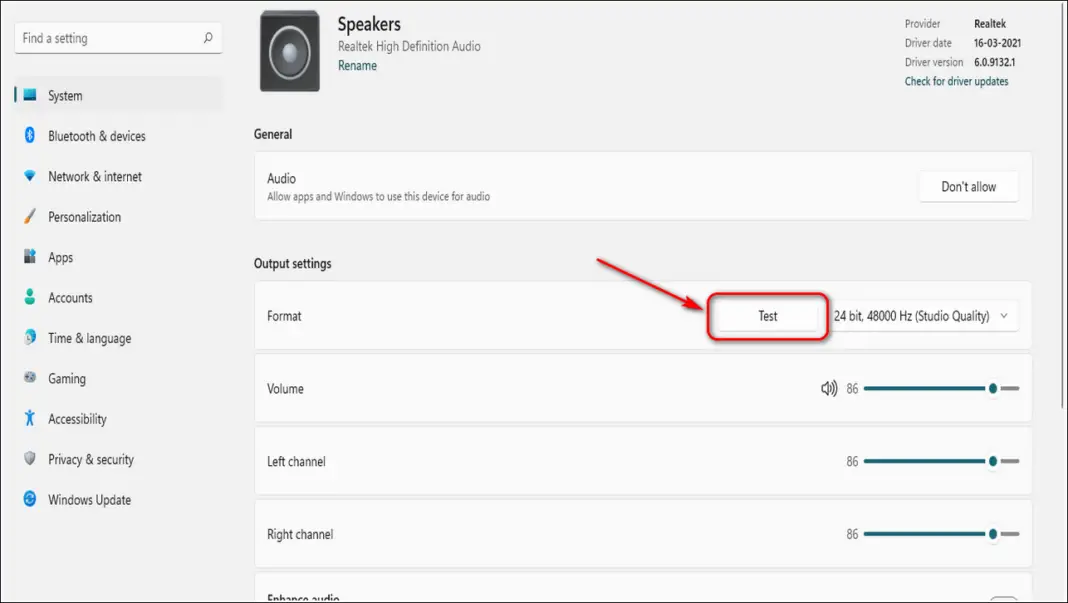
Task: Click Rename under Speakers
Action: tap(357, 65)
